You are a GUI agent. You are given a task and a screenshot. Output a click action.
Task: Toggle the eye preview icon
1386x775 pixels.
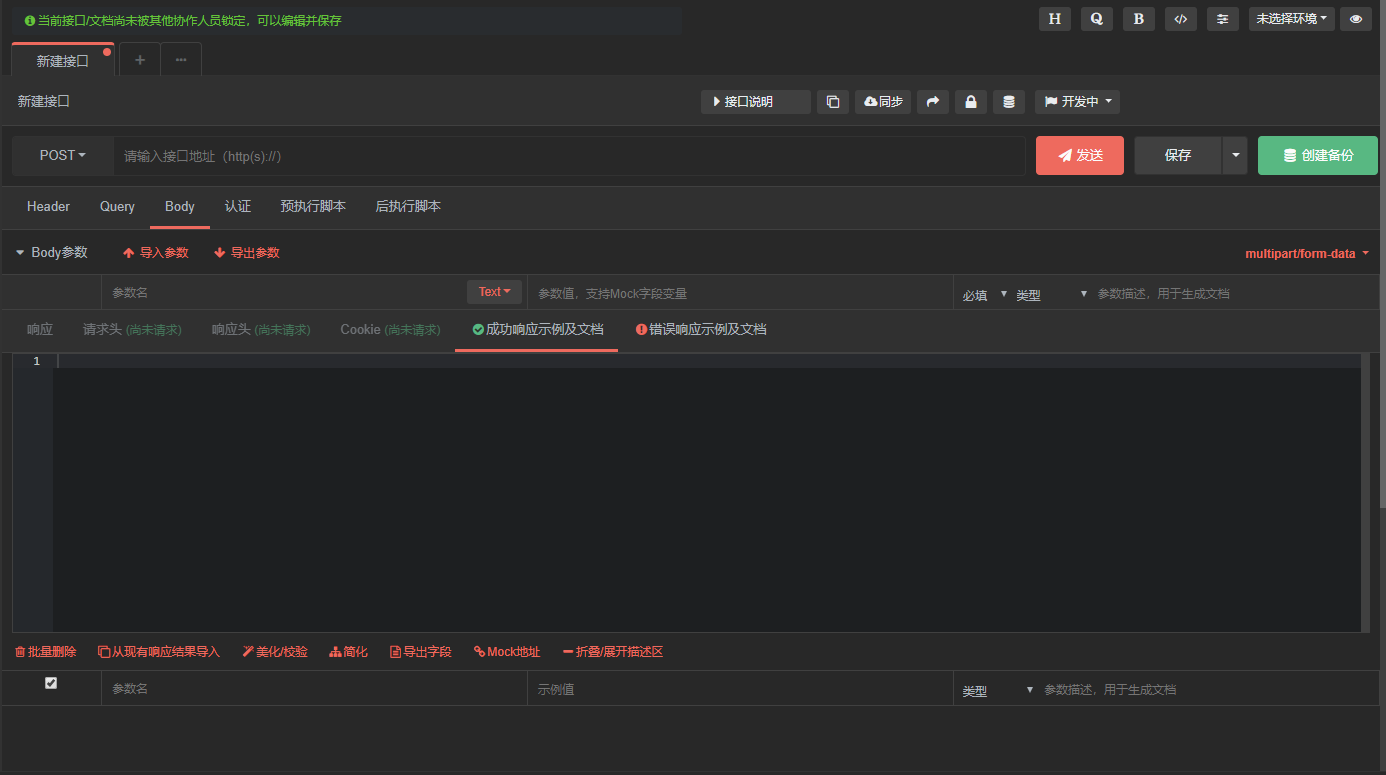[x=1356, y=19]
